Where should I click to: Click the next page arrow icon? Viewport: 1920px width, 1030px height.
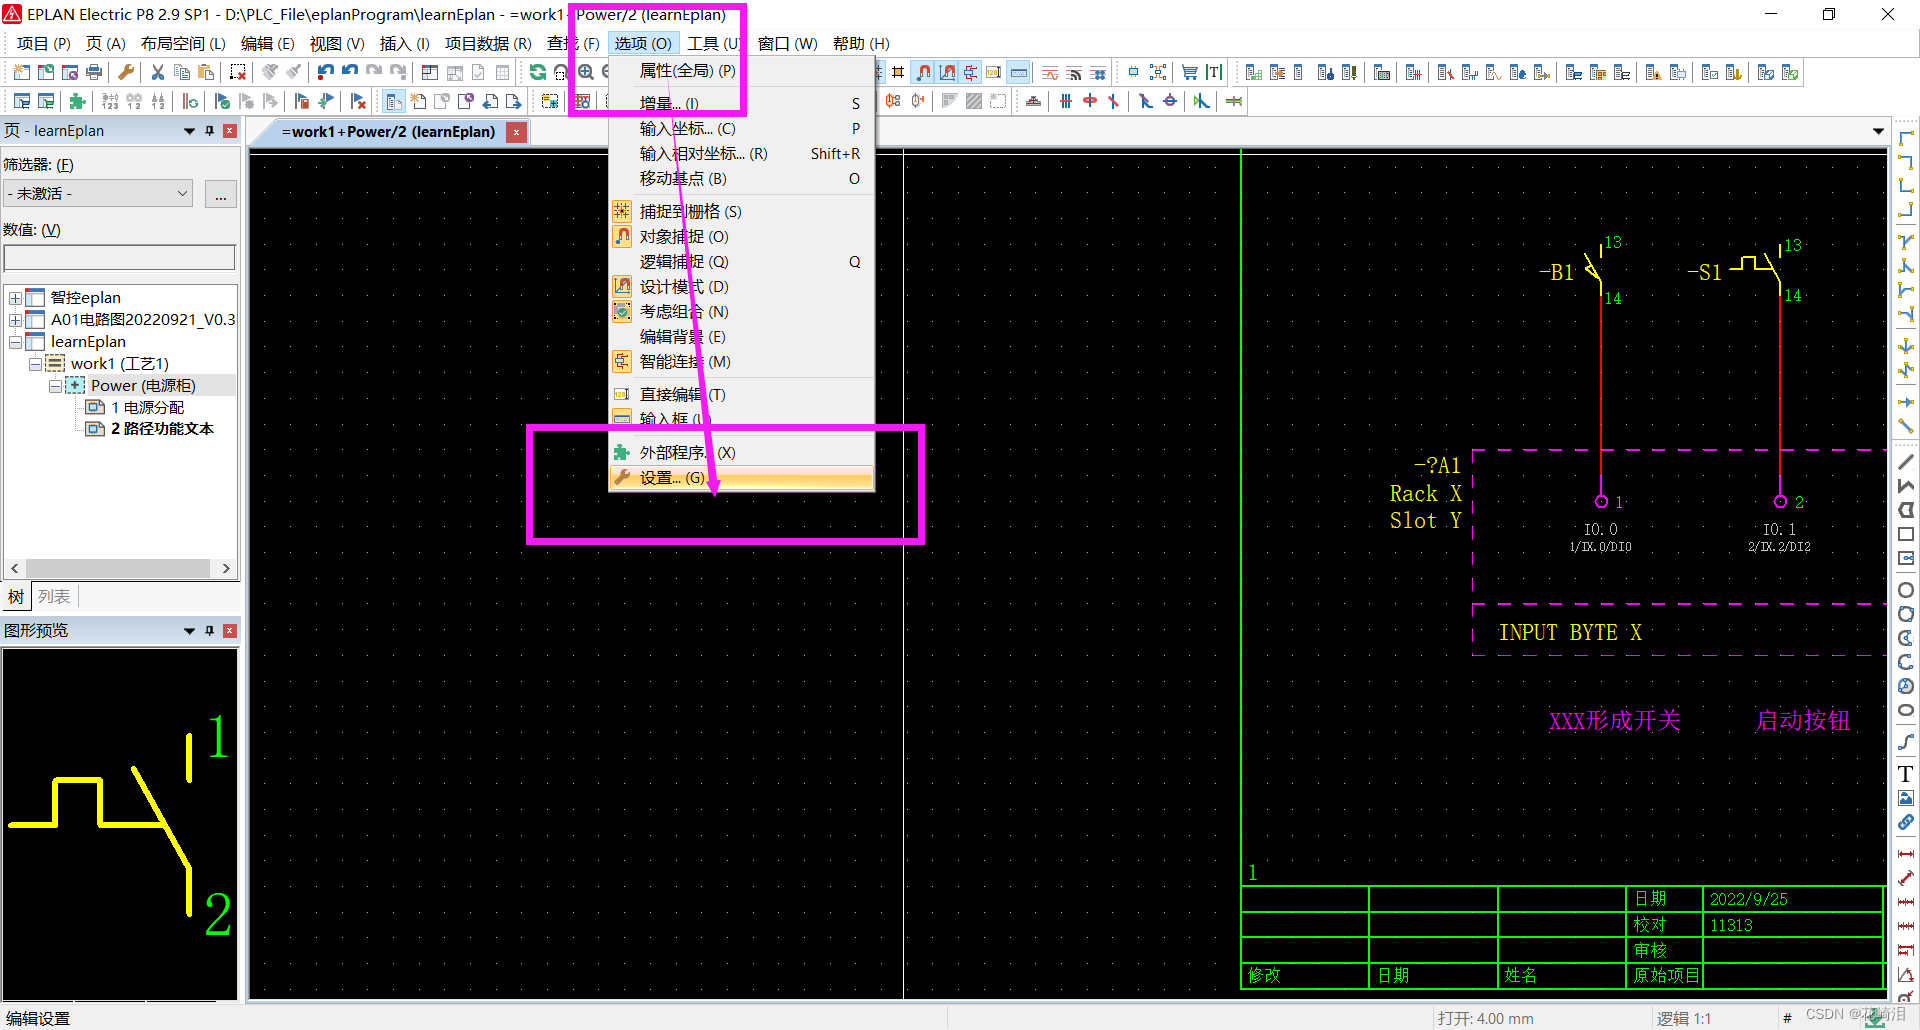(x=514, y=101)
